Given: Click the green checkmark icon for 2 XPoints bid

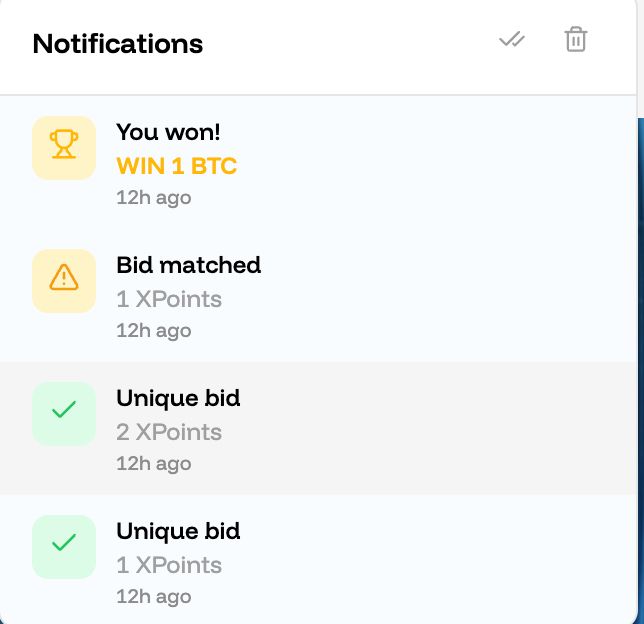Looking at the screenshot, I should point(64,413).
